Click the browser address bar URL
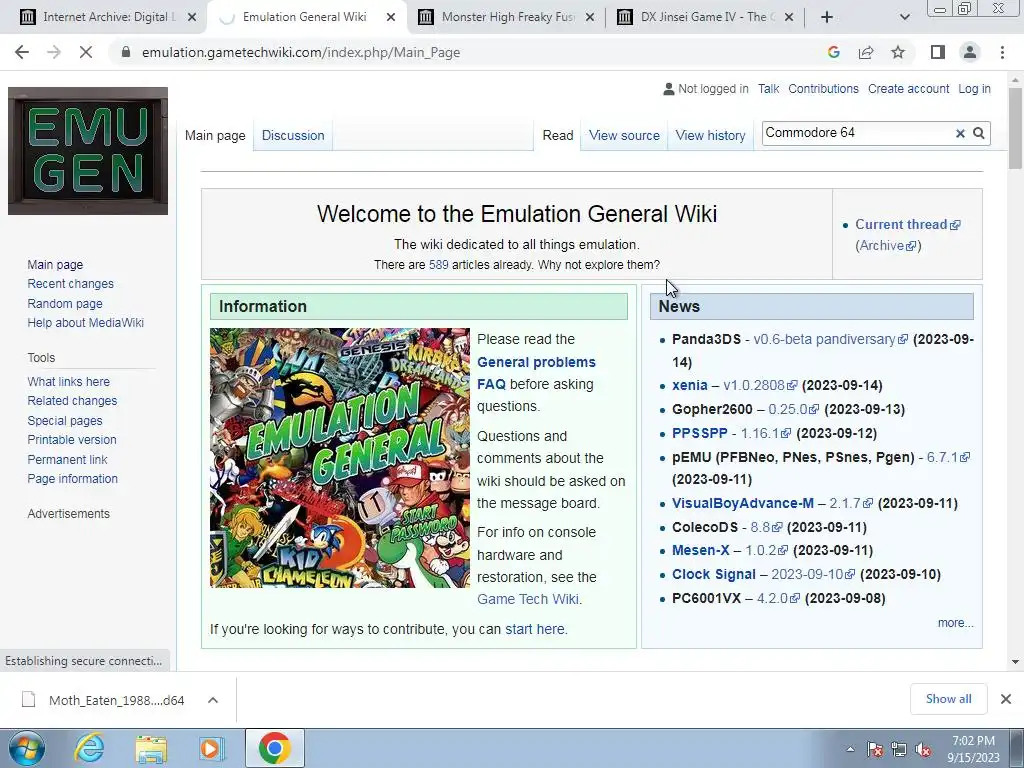This screenshot has width=1024, height=768. pos(301,52)
